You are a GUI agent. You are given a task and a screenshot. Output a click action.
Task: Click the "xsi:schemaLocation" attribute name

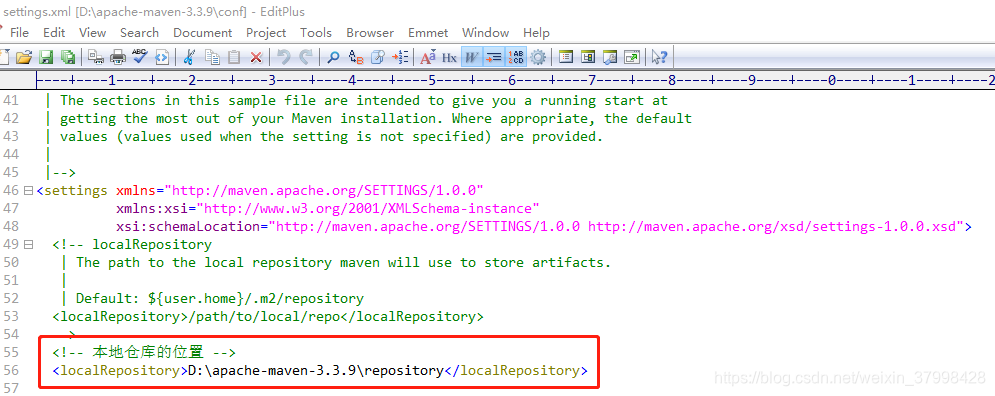coord(188,227)
